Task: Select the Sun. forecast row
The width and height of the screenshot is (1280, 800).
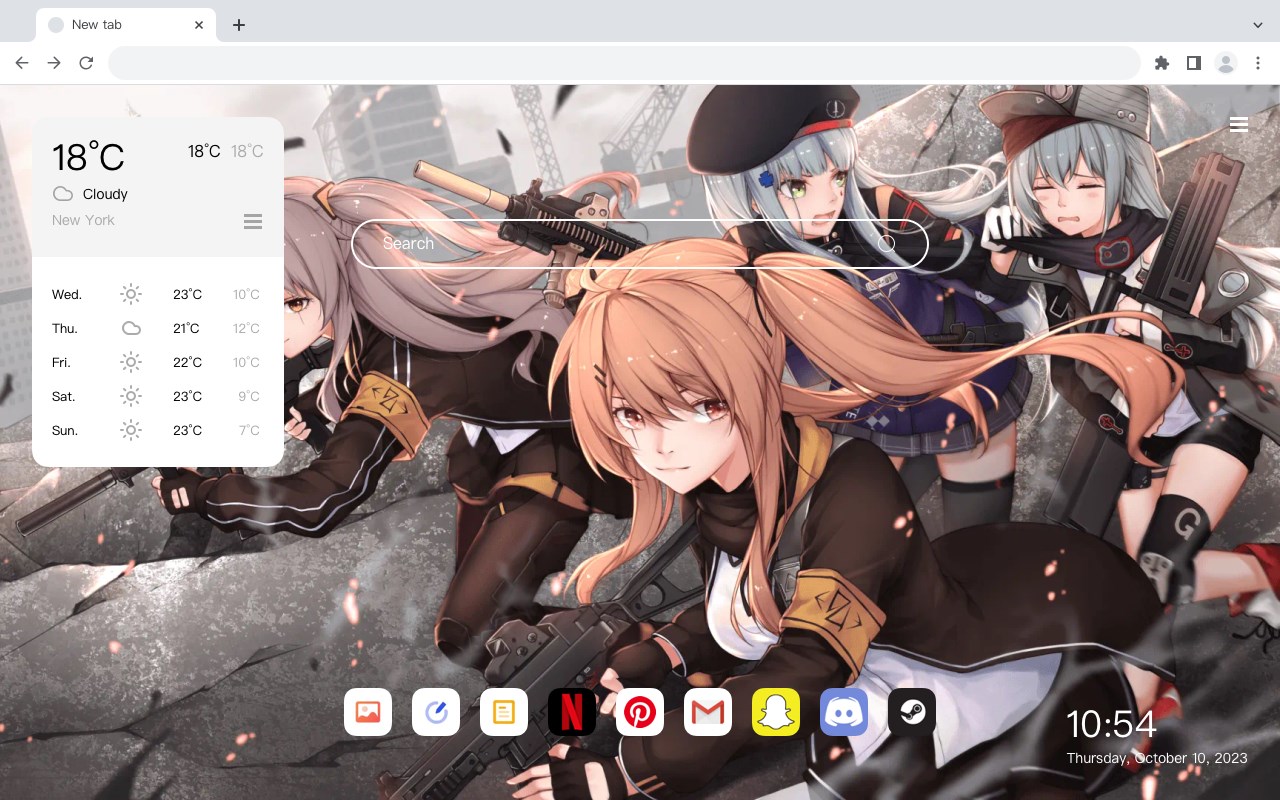Action: click(x=158, y=430)
